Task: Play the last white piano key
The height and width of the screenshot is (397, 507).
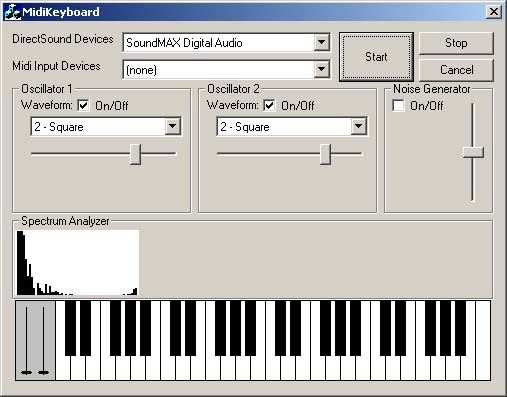Action: 483,340
